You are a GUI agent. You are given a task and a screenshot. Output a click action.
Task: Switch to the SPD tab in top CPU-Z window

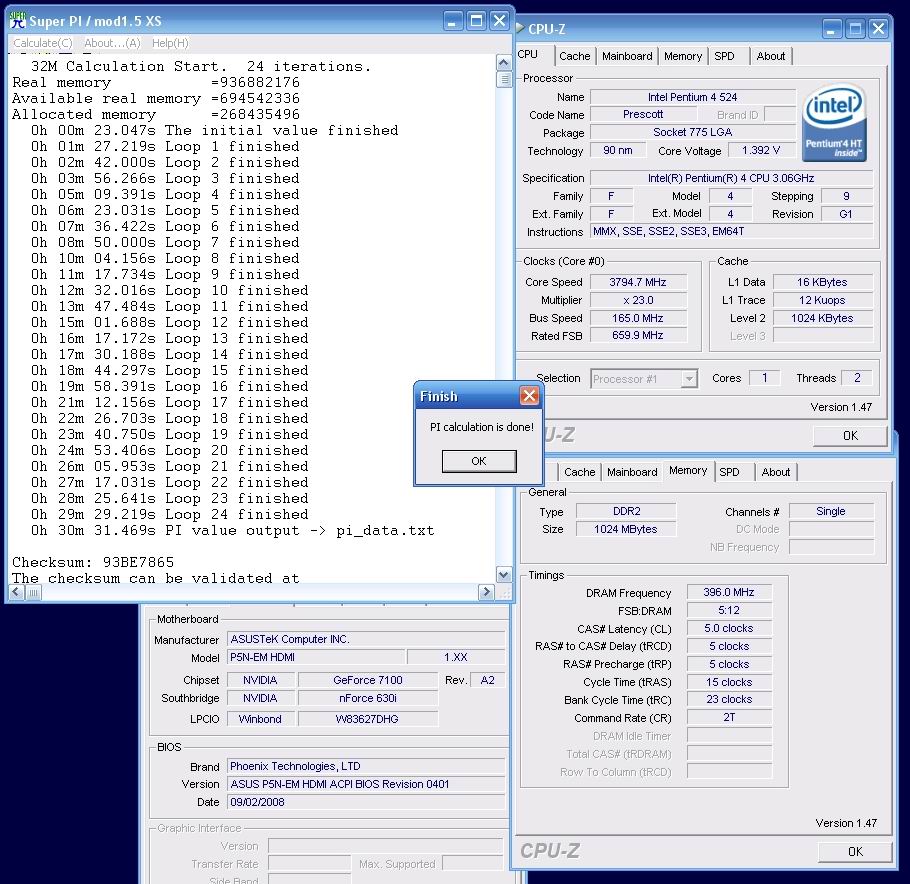(x=724, y=56)
